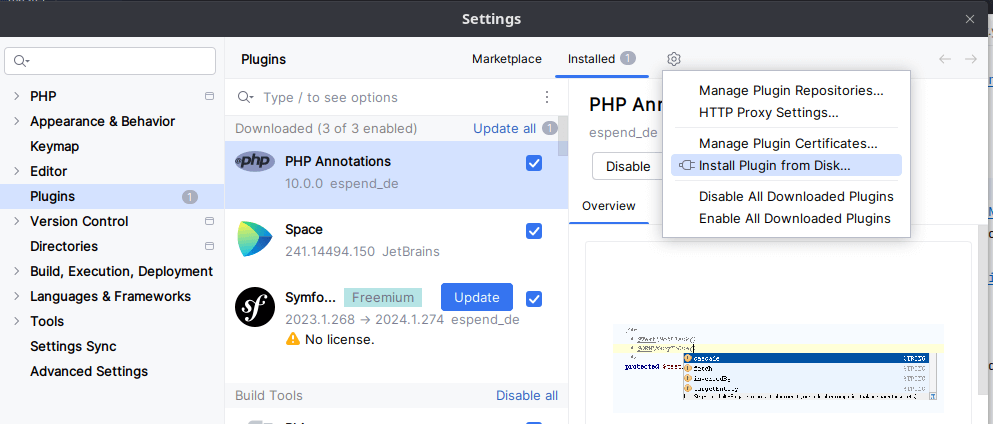This screenshot has height=424, width=993.
Task: Click the Update button for Symfony plugin
Action: [x=477, y=297]
